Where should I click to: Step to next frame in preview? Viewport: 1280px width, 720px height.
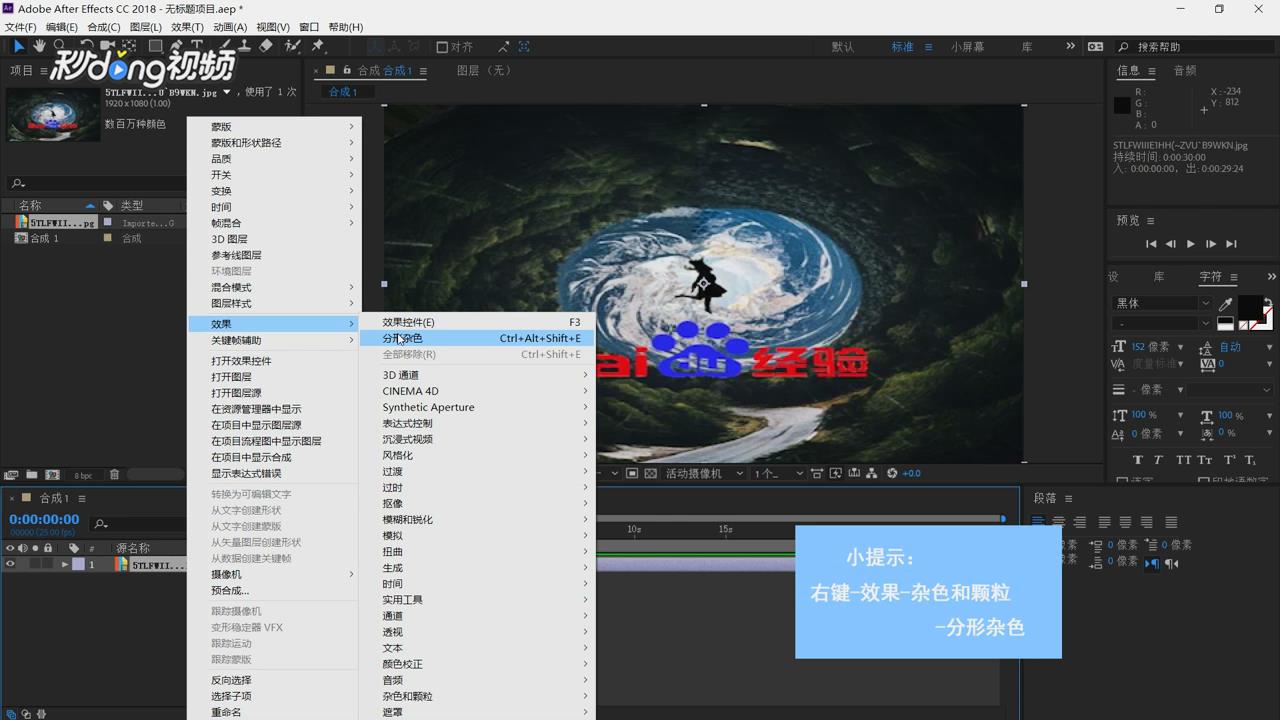(1211, 244)
